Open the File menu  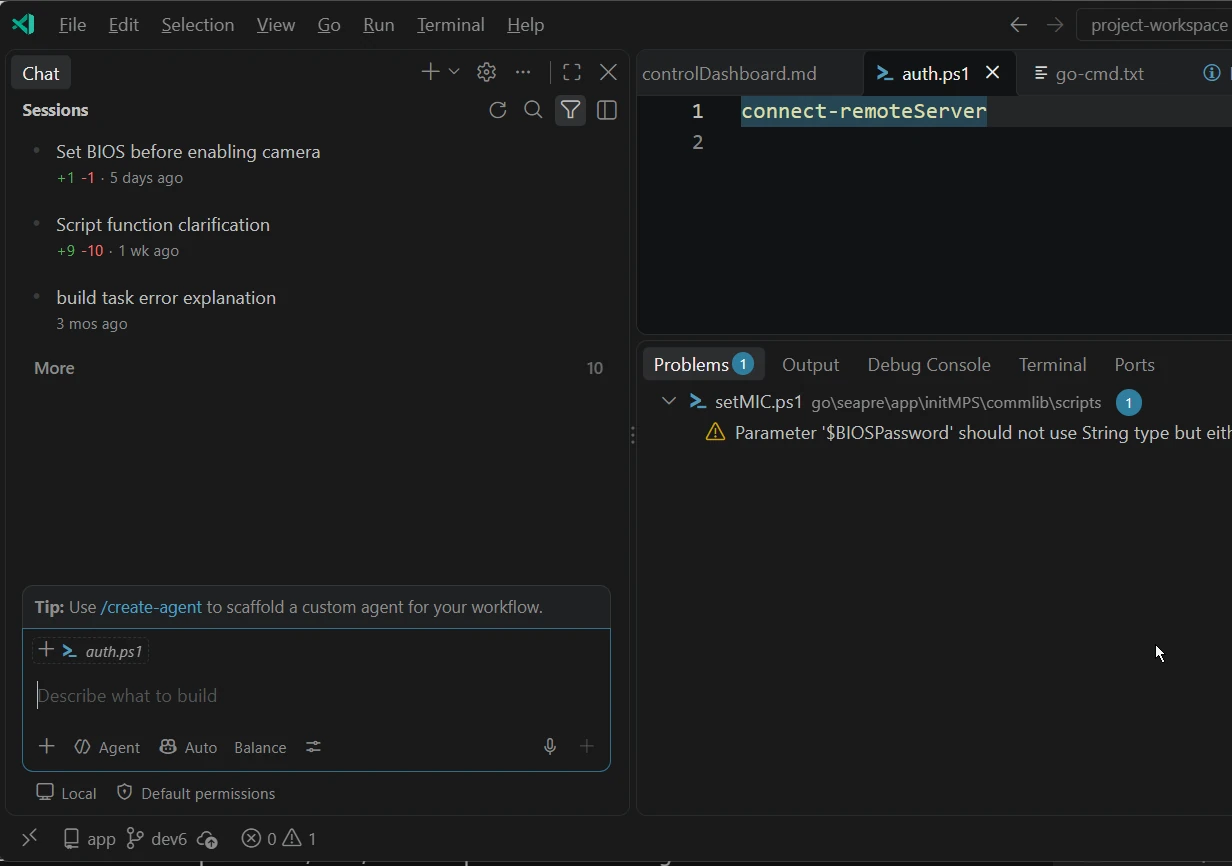(x=73, y=25)
